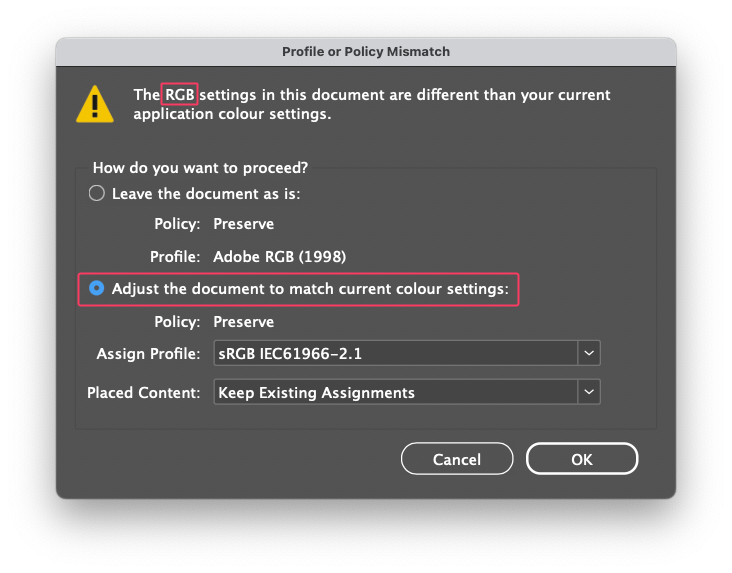The image size is (732, 573).
Task: Click the Leave the document as is label
Action: pos(206,193)
